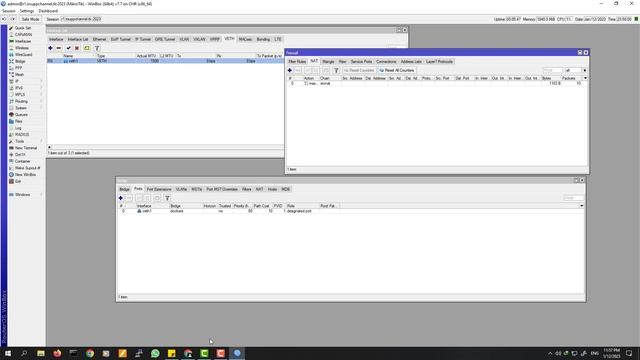This screenshot has width=640, height=360.
Task: Open Session menu
Action: (9, 11)
